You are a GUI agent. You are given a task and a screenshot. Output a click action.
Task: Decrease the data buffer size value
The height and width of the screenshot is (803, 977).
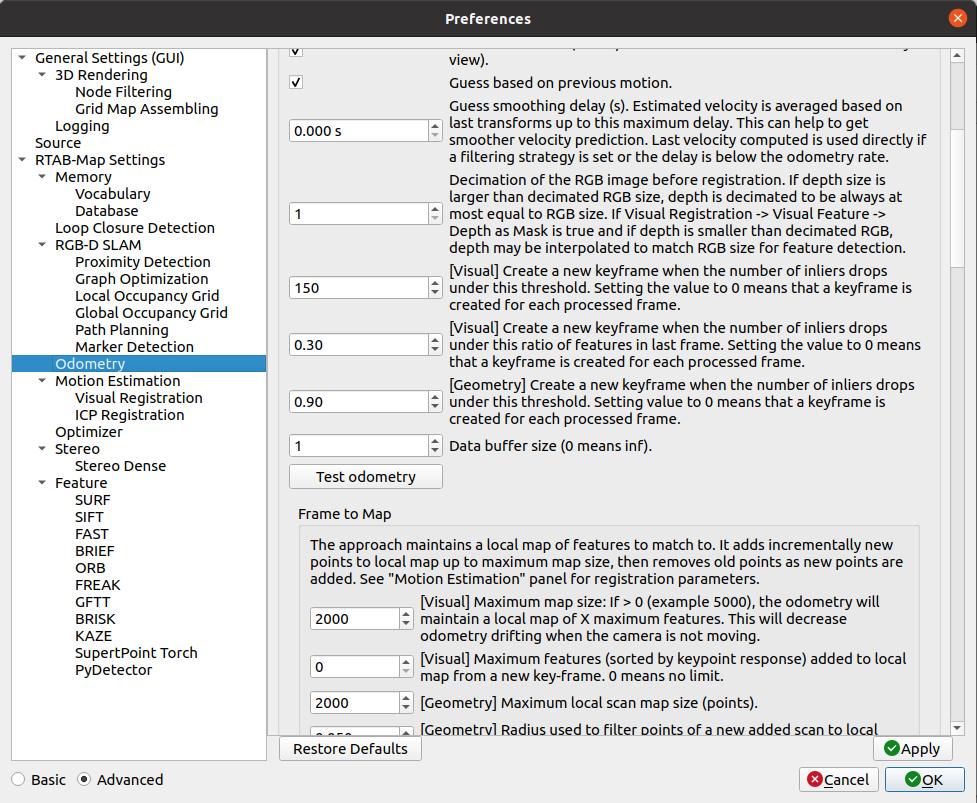pos(435,451)
